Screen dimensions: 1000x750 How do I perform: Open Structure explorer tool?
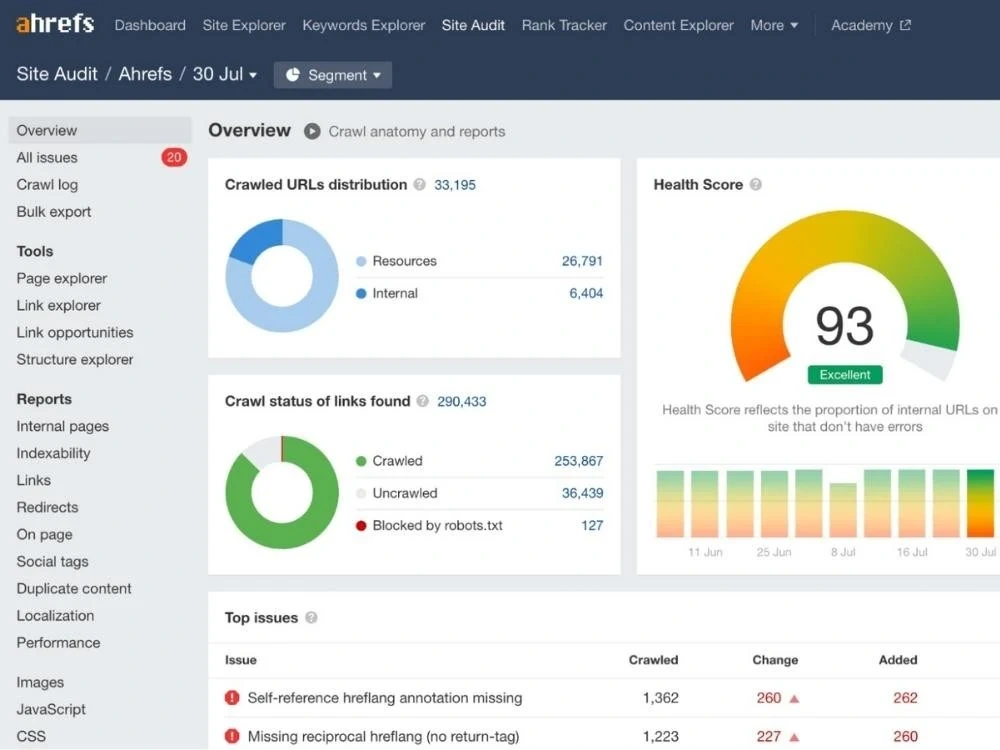click(75, 360)
